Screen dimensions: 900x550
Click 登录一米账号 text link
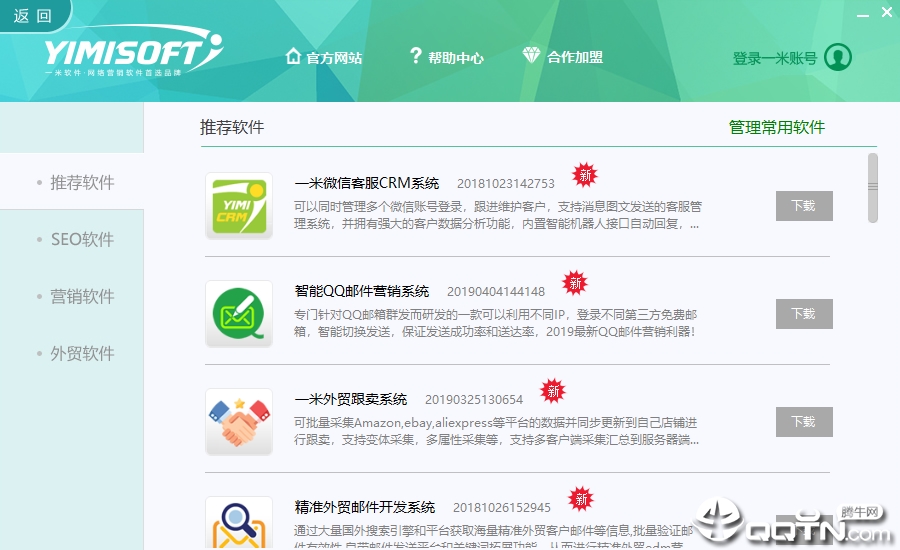click(775, 58)
